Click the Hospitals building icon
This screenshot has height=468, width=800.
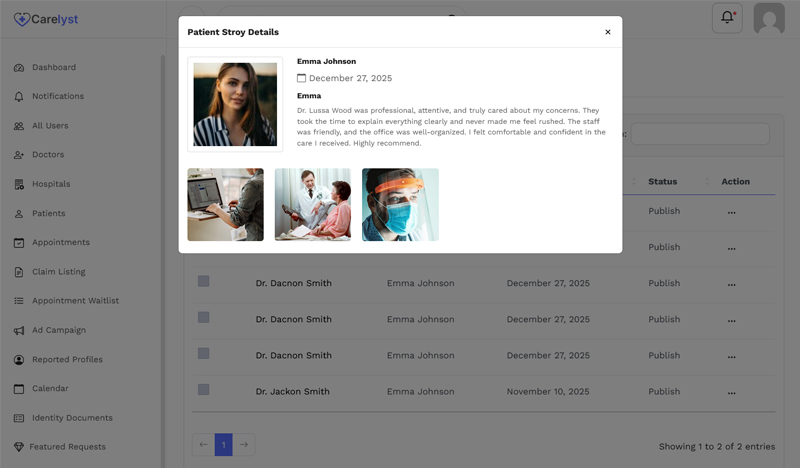coord(19,184)
